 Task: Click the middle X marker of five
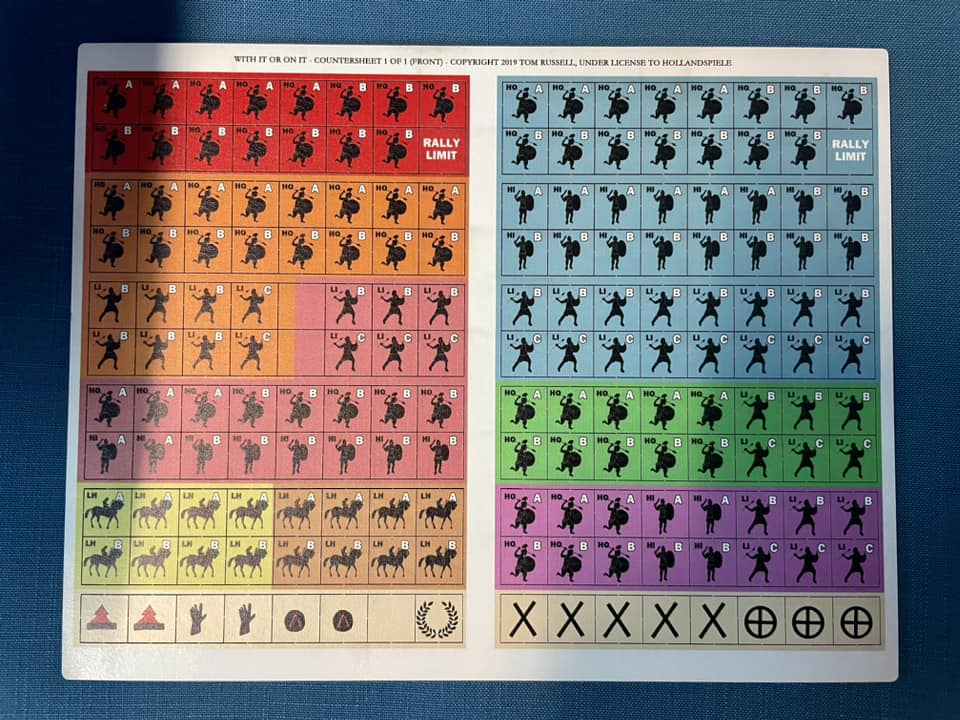click(618, 620)
